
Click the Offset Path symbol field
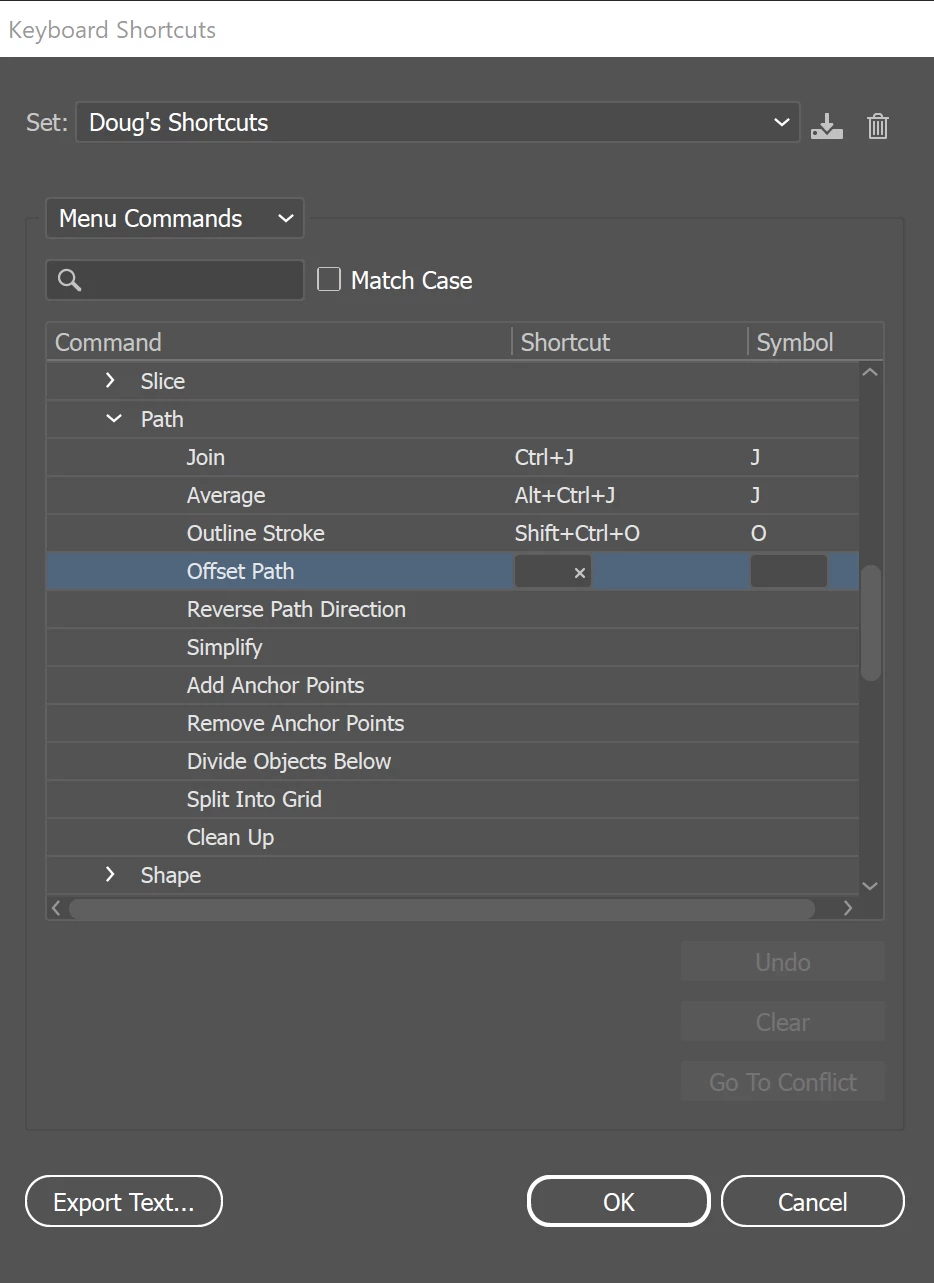click(x=788, y=572)
